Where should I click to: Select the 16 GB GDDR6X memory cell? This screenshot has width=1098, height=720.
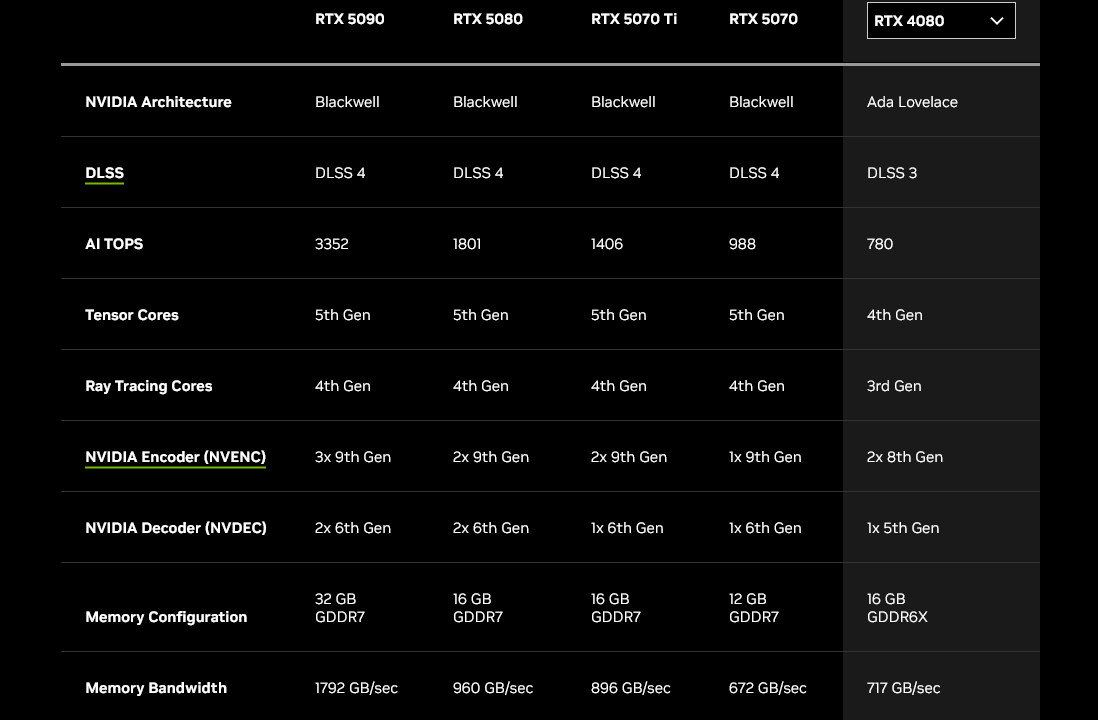point(897,608)
